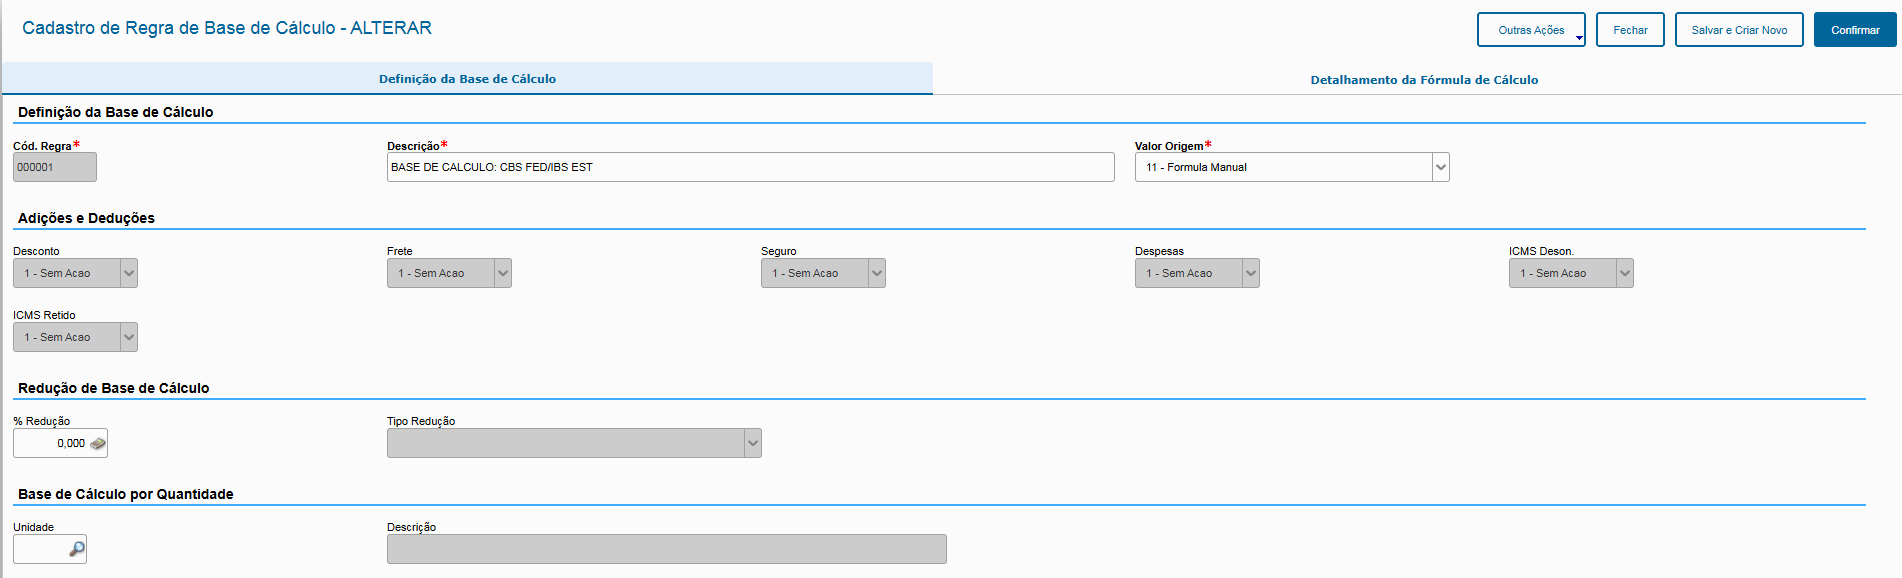
Task: Click the Descrição text field
Action: pos(750,167)
